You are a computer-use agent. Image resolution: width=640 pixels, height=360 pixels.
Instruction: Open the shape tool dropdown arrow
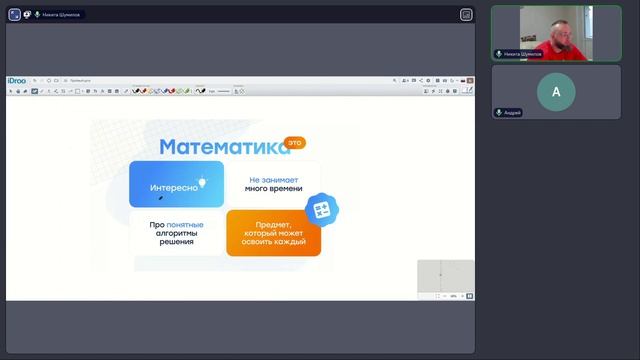(82, 91)
